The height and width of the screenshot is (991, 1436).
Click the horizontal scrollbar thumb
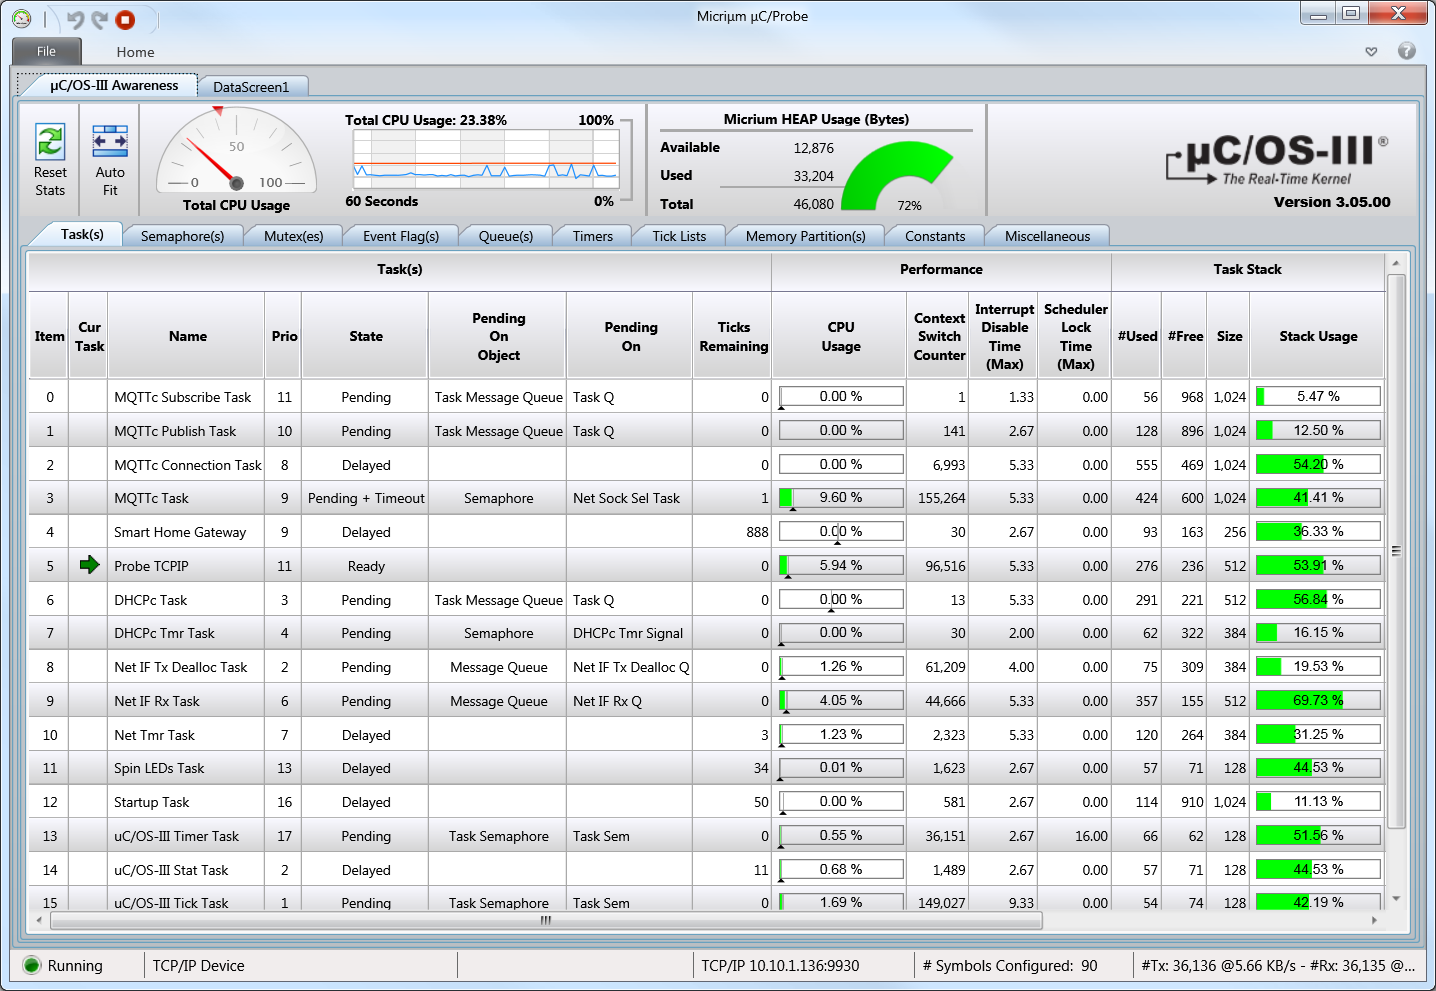tap(546, 920)
